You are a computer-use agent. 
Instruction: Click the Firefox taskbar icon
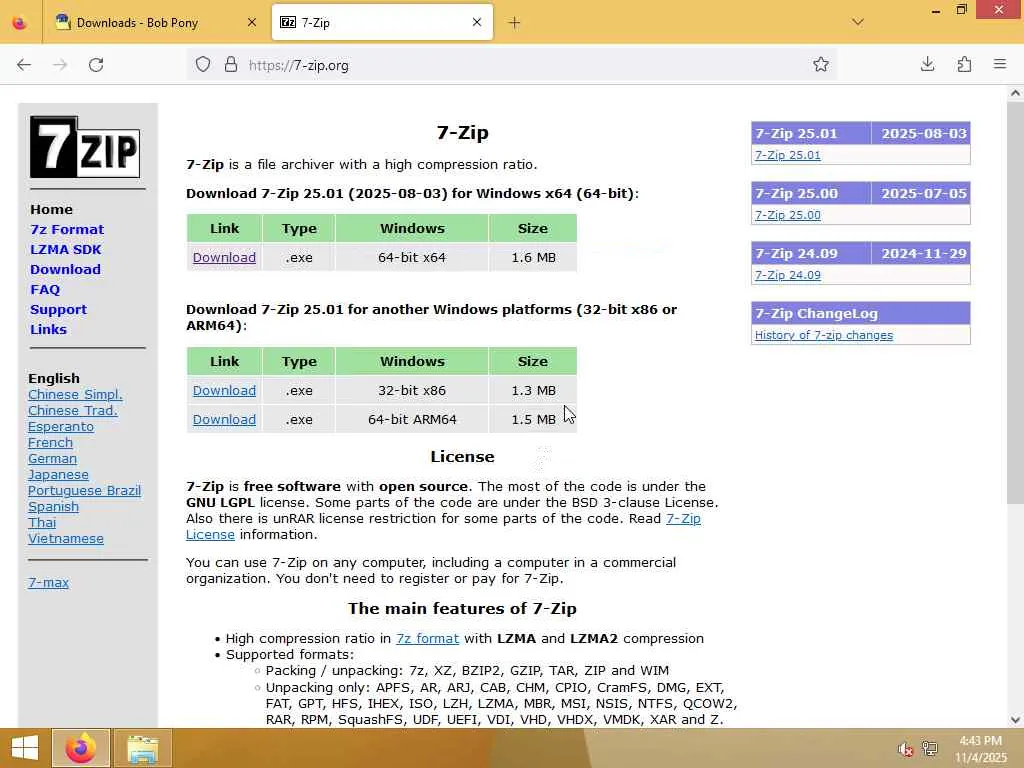(81, 748)
